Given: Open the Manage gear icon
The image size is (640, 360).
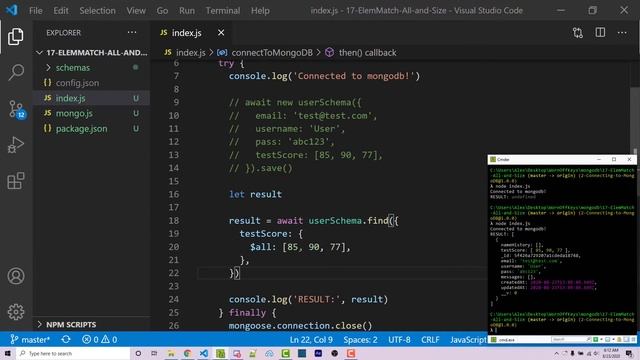Looking at the screenshot, I should pyautogui.click(x=16, y=312).
